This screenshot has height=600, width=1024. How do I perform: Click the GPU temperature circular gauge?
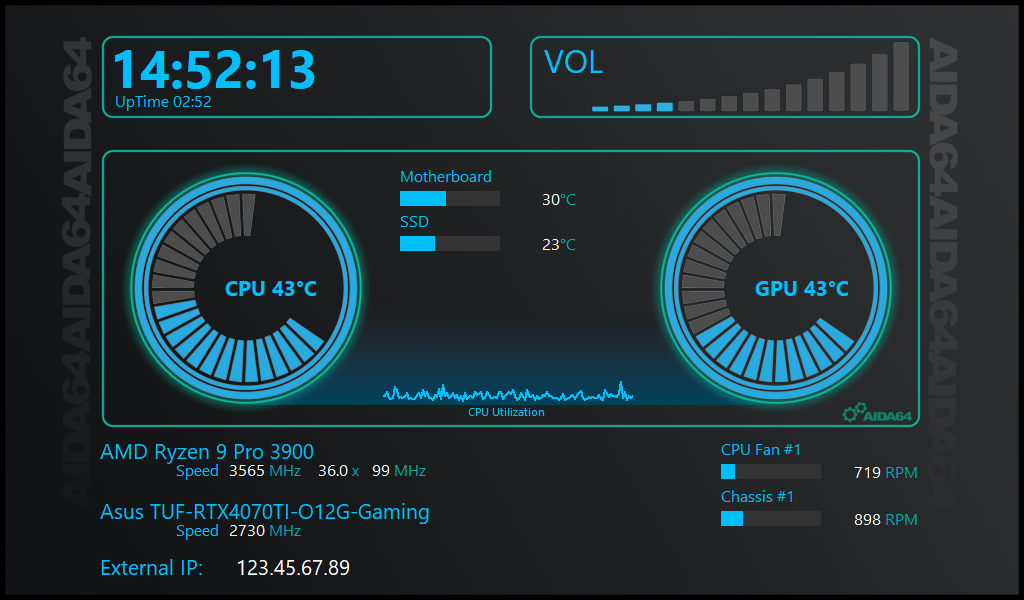point(776,288)
